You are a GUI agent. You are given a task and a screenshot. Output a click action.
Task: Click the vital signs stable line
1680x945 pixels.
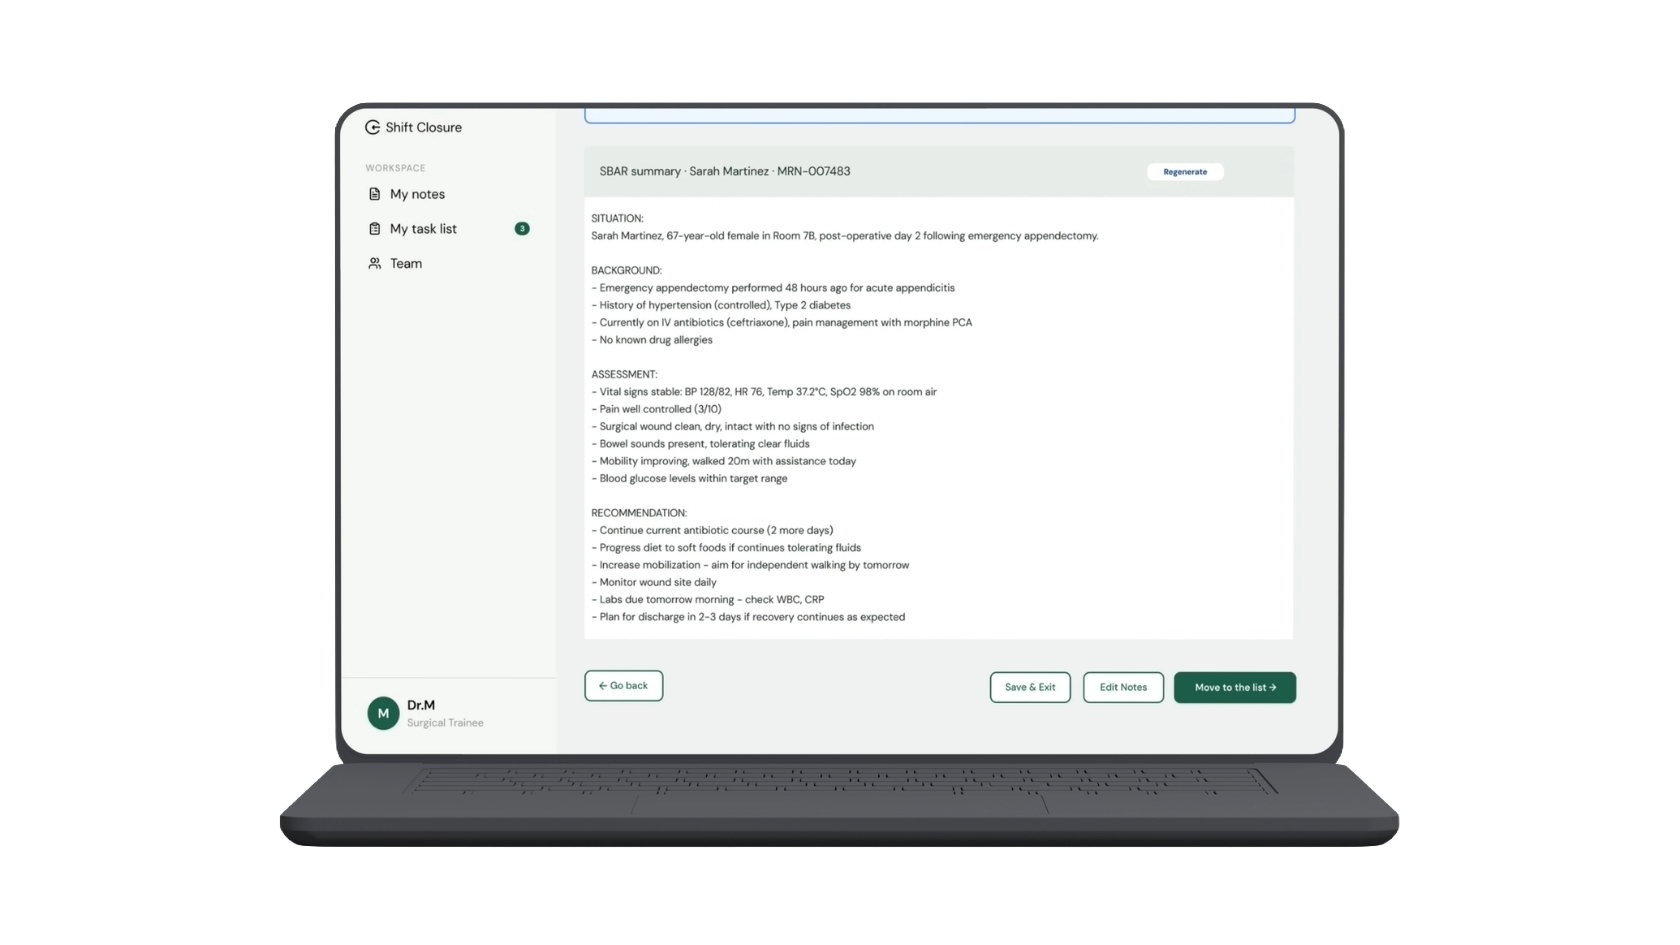coord(764,392)
